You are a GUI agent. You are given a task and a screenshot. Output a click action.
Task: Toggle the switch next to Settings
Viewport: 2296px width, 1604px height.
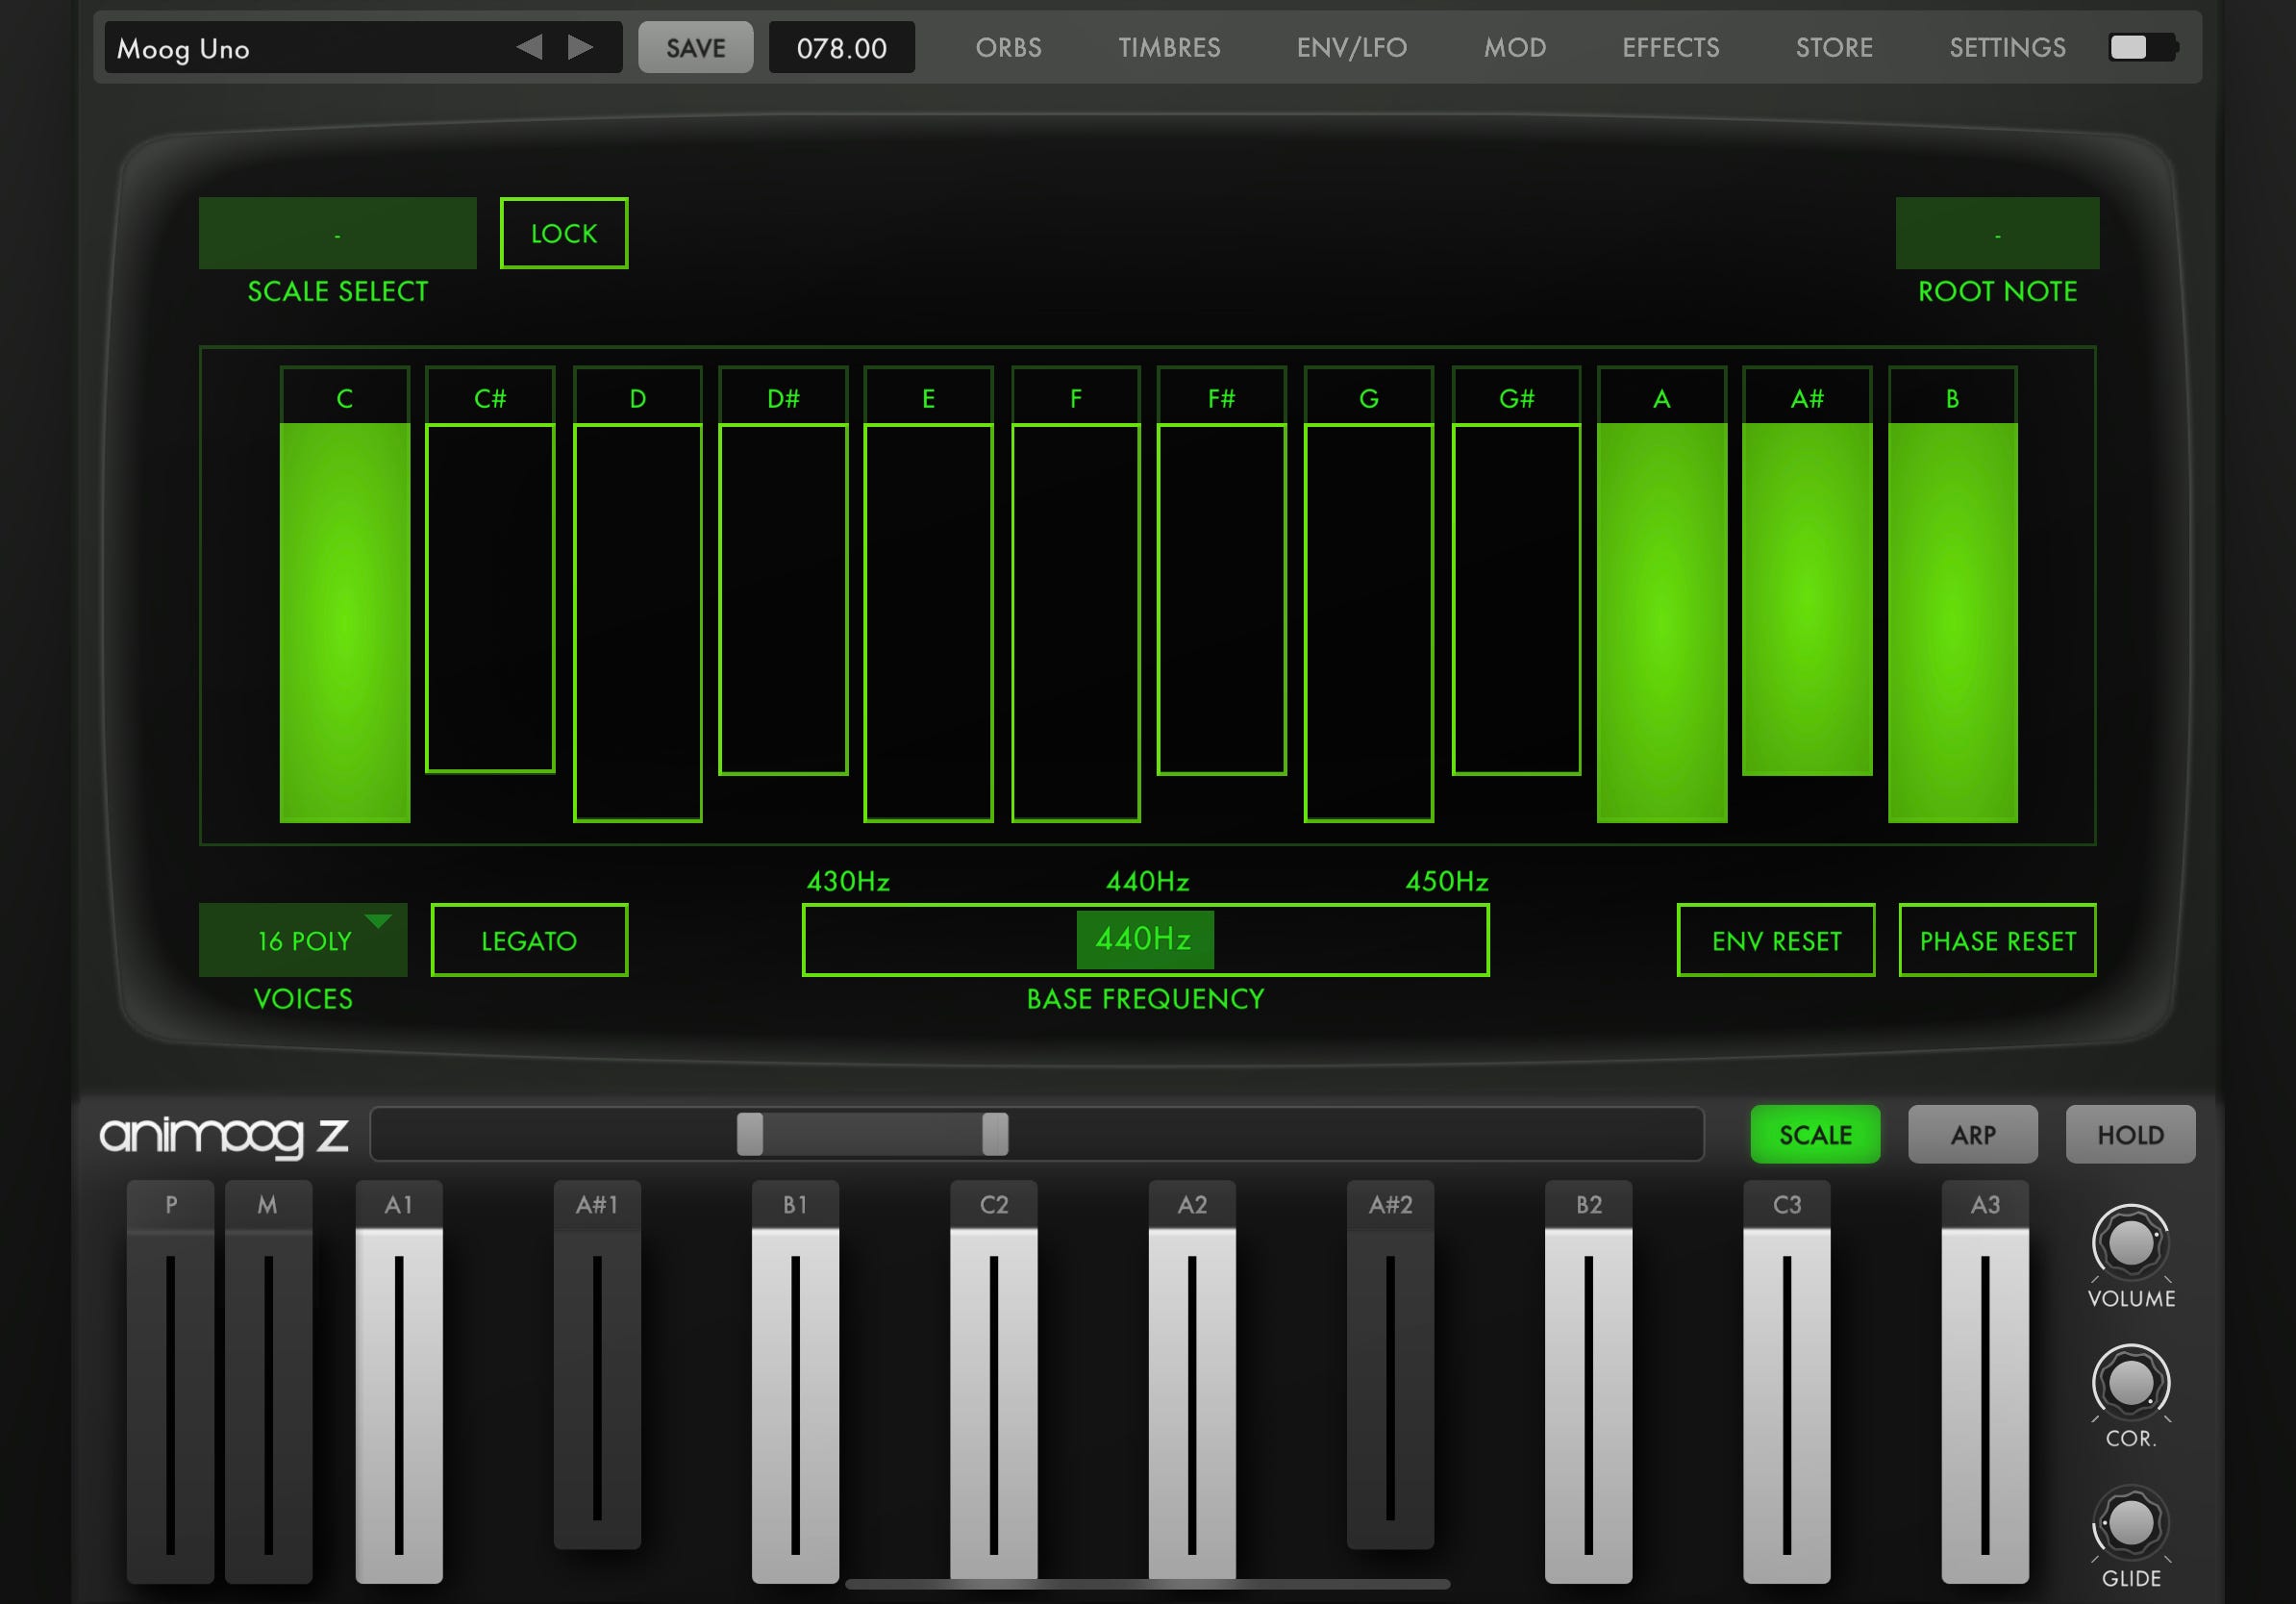click(2143, 47)
